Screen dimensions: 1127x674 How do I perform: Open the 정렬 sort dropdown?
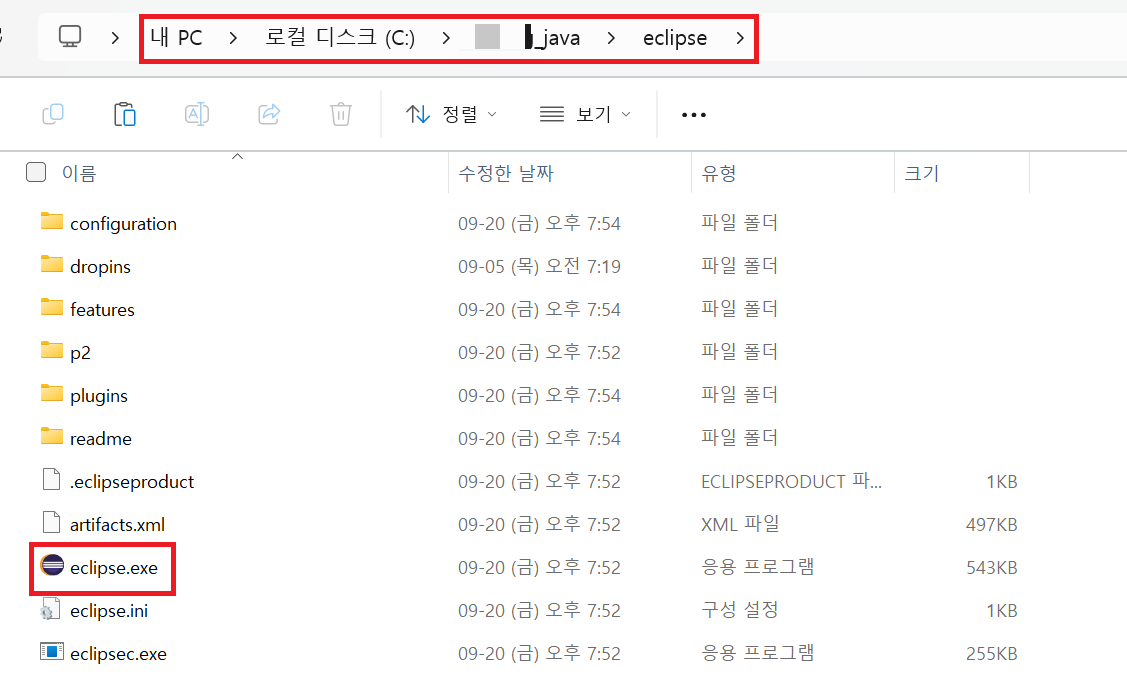tap(451, 114)
